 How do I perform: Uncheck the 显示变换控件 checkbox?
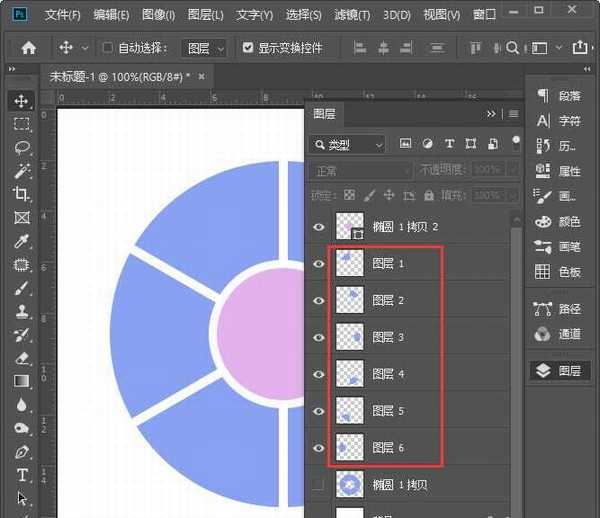[x=248, y=48]
